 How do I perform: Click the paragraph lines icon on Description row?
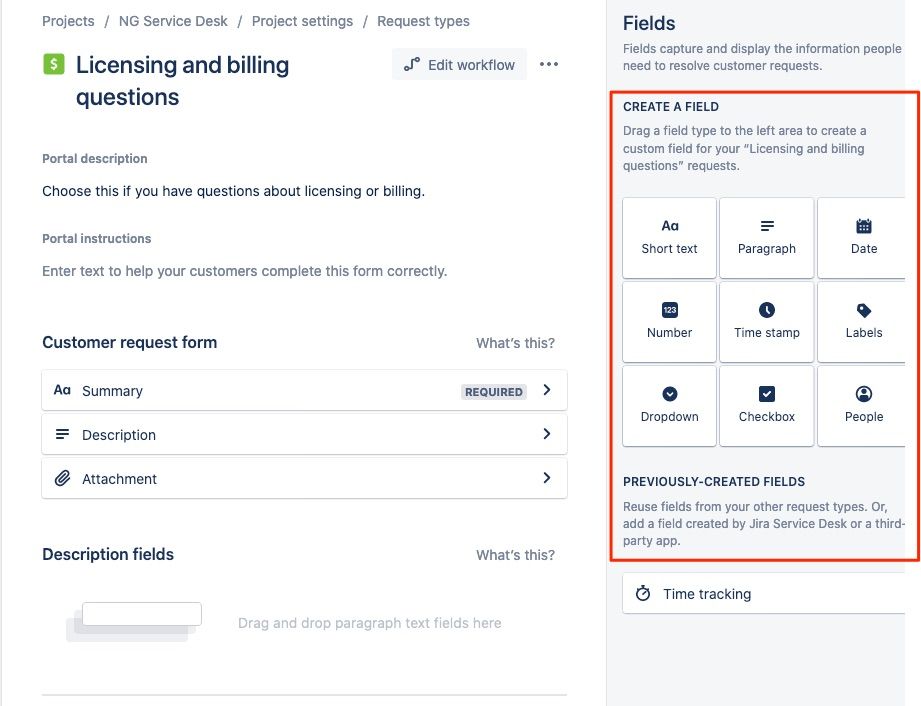pos(62,434)
